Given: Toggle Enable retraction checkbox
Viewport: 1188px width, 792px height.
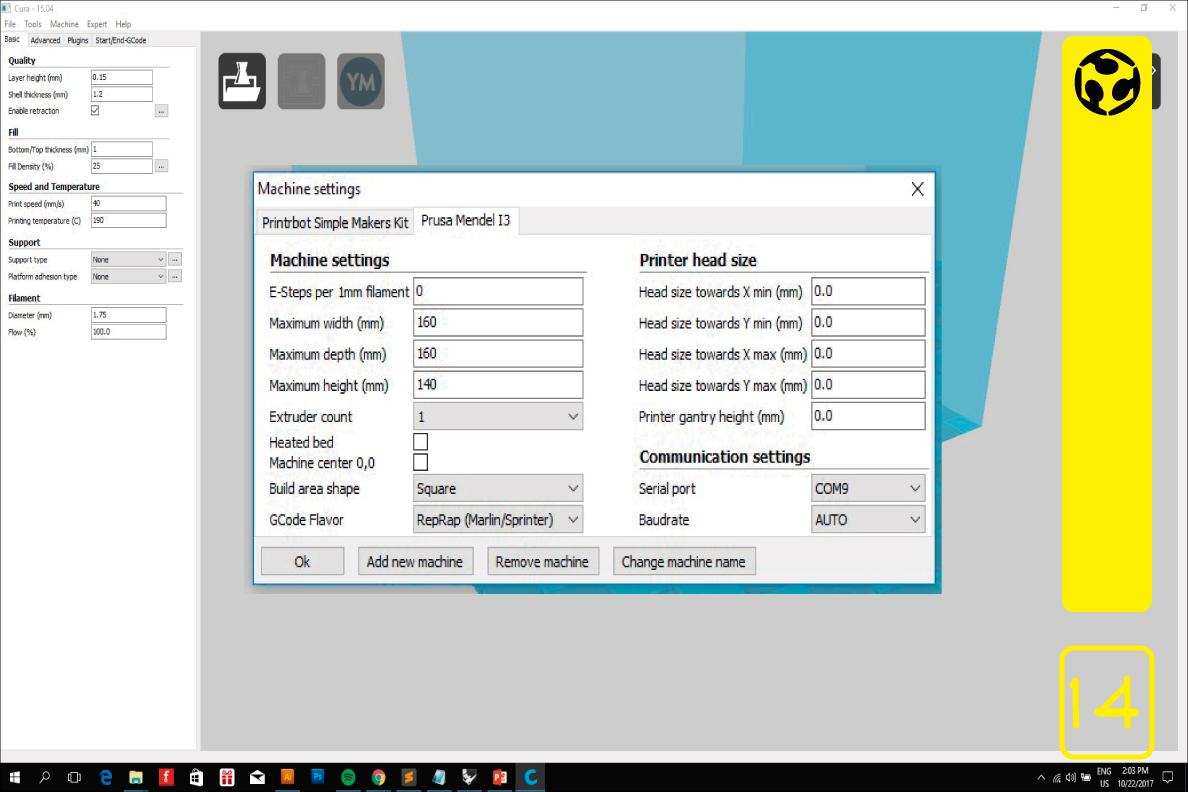Looking at the screenshot, I should 95,111.
